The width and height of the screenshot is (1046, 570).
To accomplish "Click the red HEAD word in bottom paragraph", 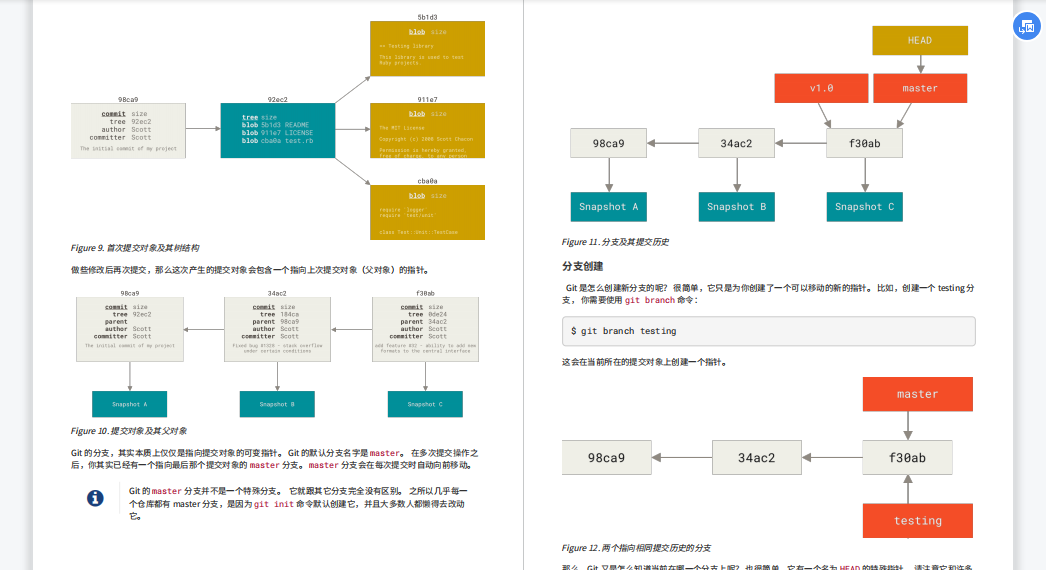I will click(x=850, y=567).
